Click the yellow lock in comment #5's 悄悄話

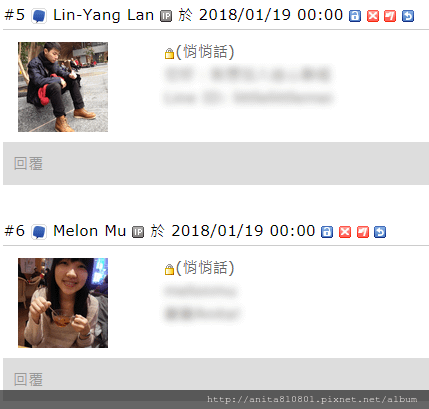point(169,53)
